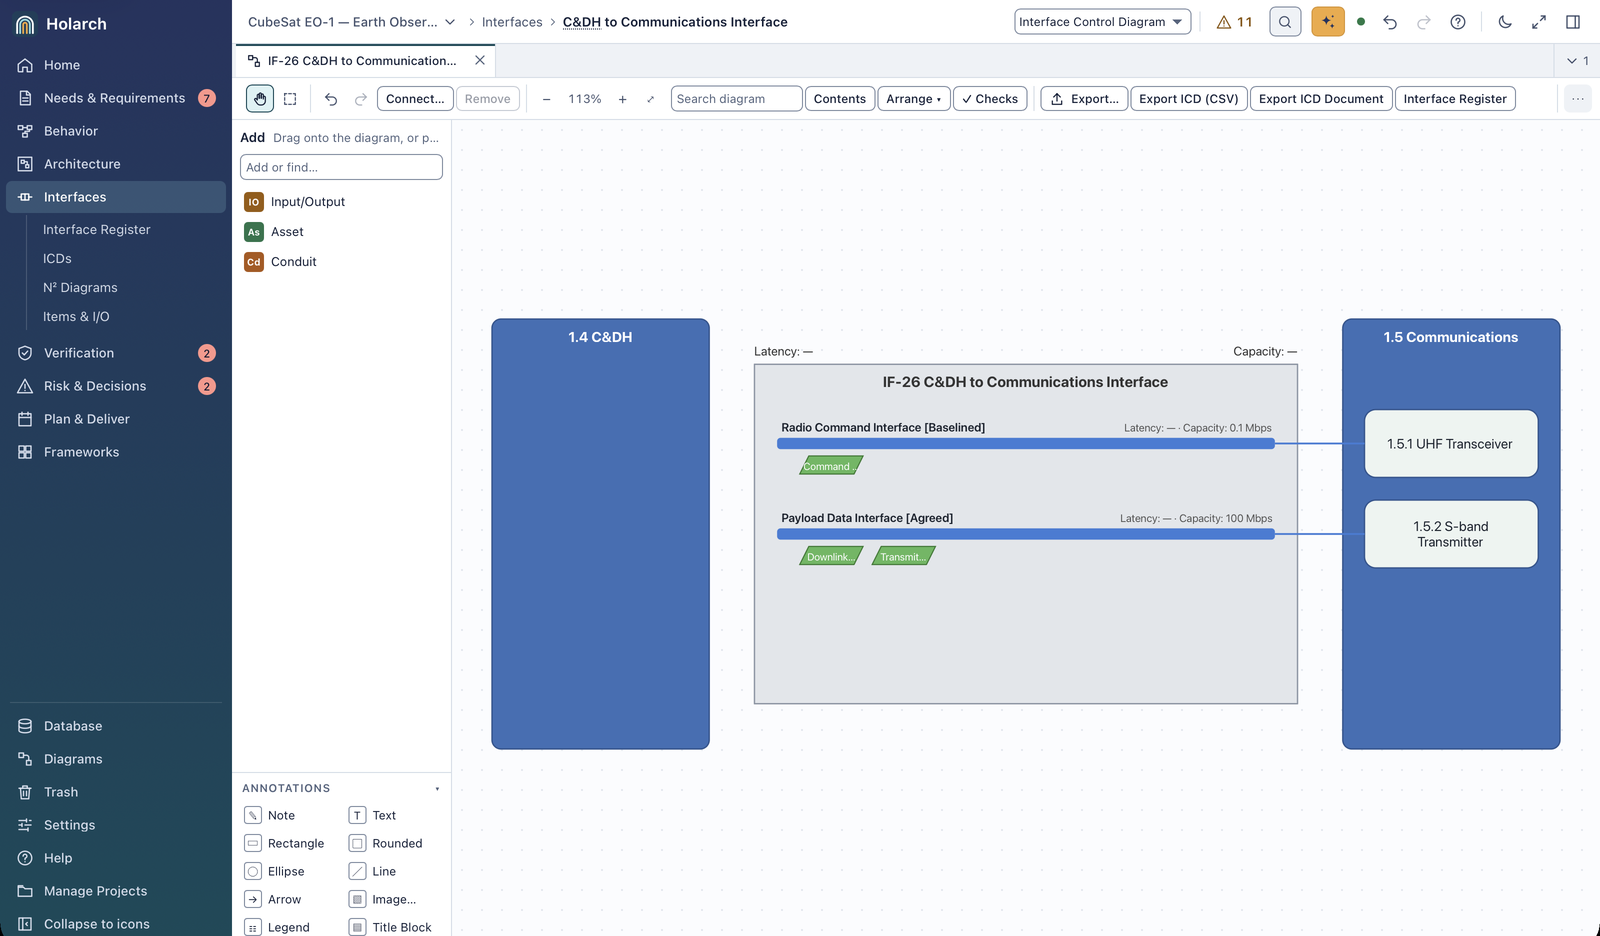Open N² Diagrams subitem
The width and height of the screenshot is (1600, 936).
pos(80,287)
